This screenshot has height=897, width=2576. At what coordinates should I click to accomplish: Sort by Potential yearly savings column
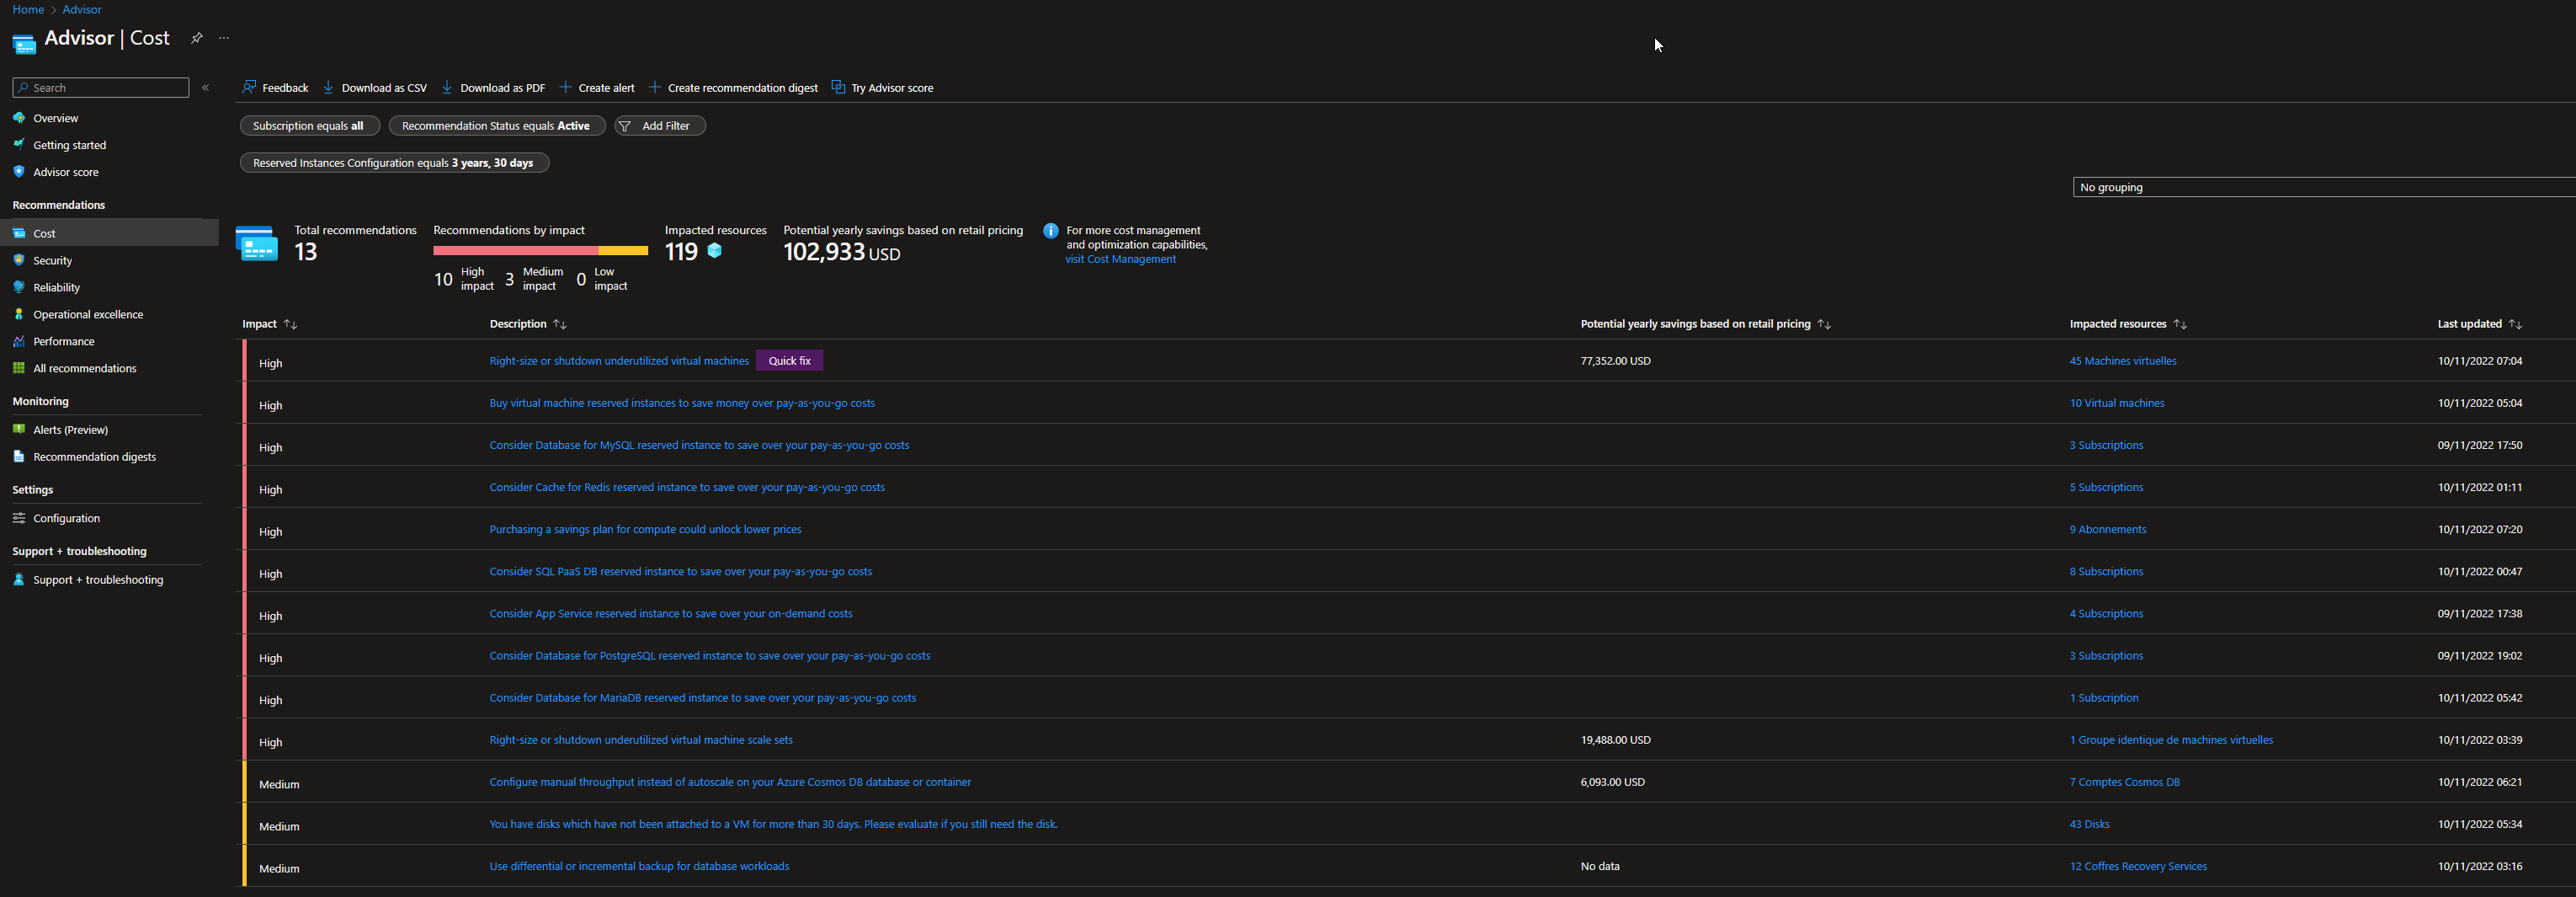click(1706, 324)
